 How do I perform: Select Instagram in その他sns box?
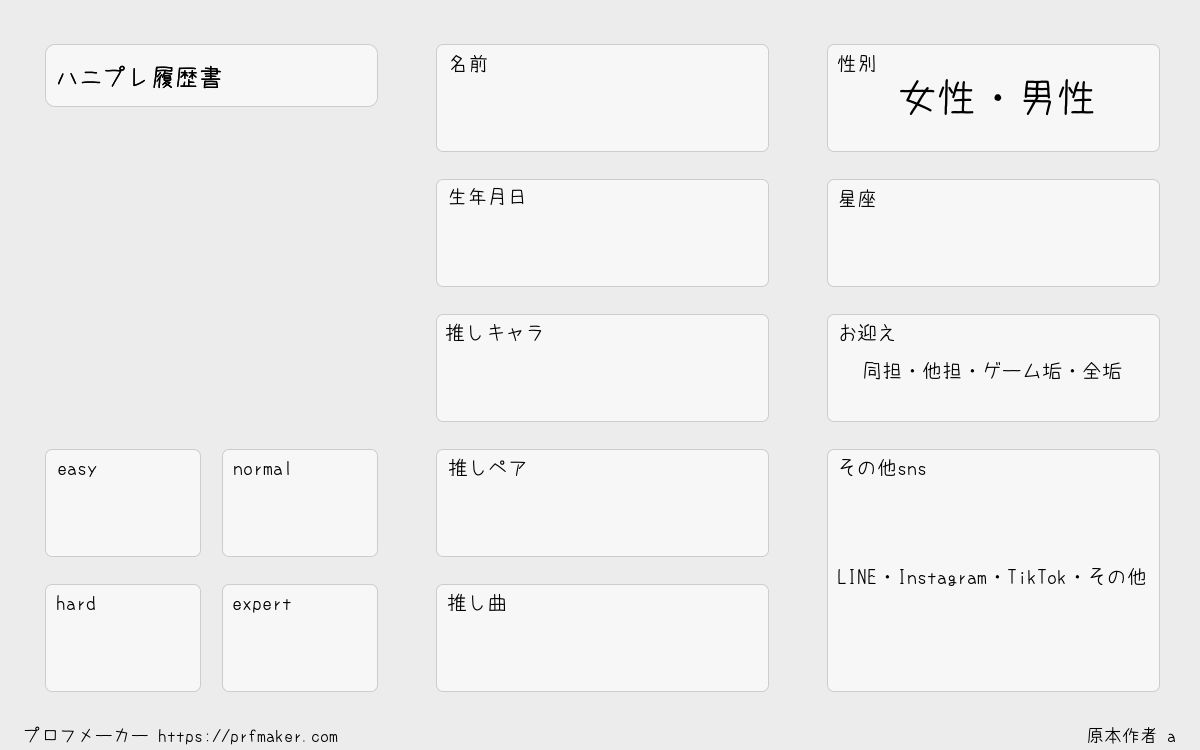pos(943,577)
